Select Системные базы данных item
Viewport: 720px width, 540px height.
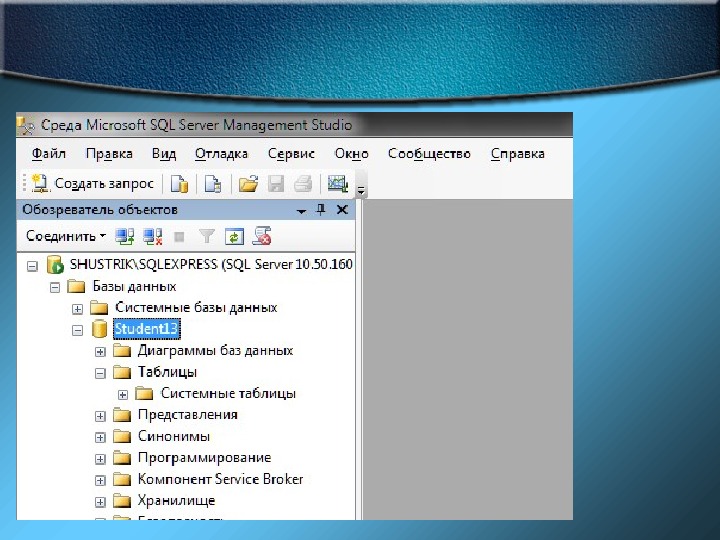coord(196,307)
